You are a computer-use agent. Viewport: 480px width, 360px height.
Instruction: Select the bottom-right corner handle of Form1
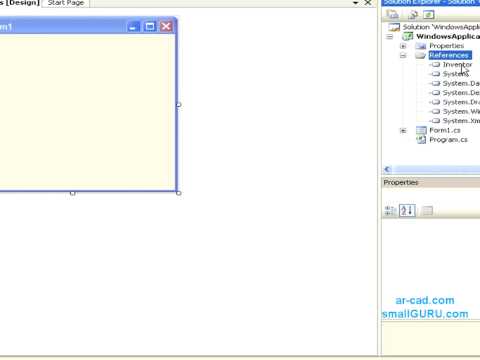coord(178,193)
